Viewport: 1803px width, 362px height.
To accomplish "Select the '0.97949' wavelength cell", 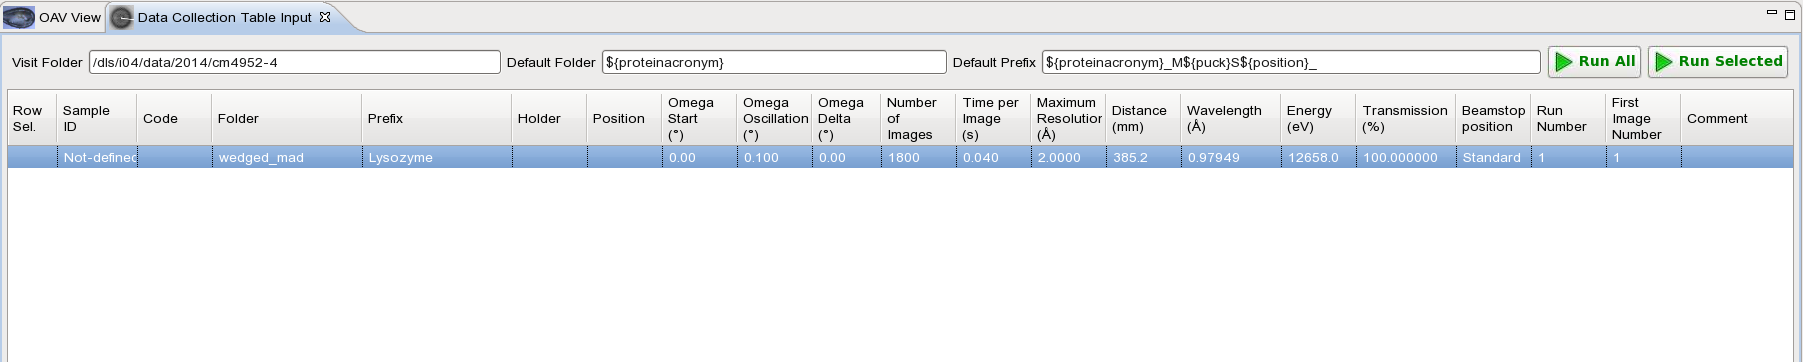I will click(1231, 157).
